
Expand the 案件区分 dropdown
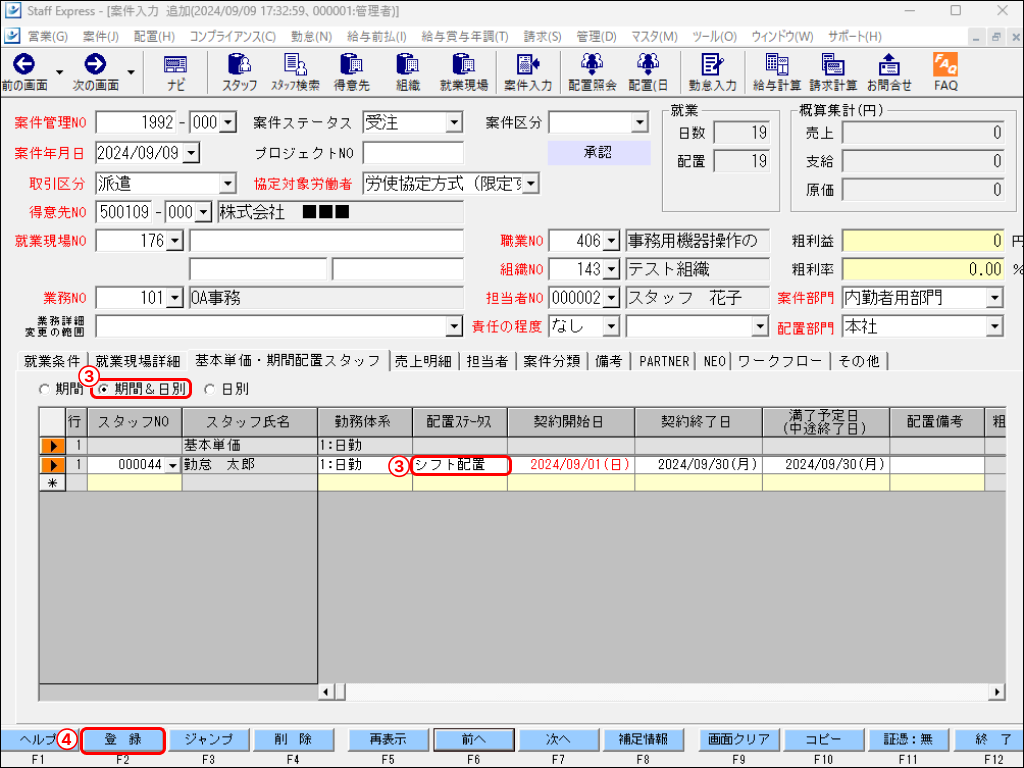click(639, 122)
